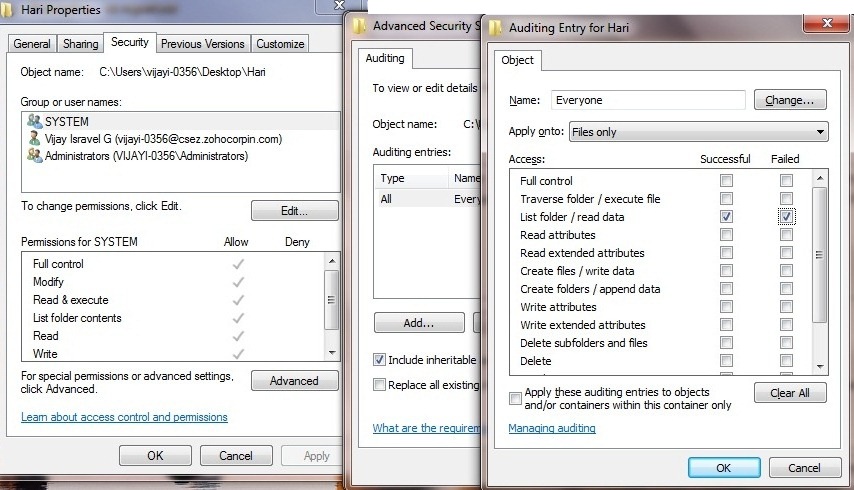Switch to the Sharing tab
The image size is (854, 490).
tap(81, 44)
